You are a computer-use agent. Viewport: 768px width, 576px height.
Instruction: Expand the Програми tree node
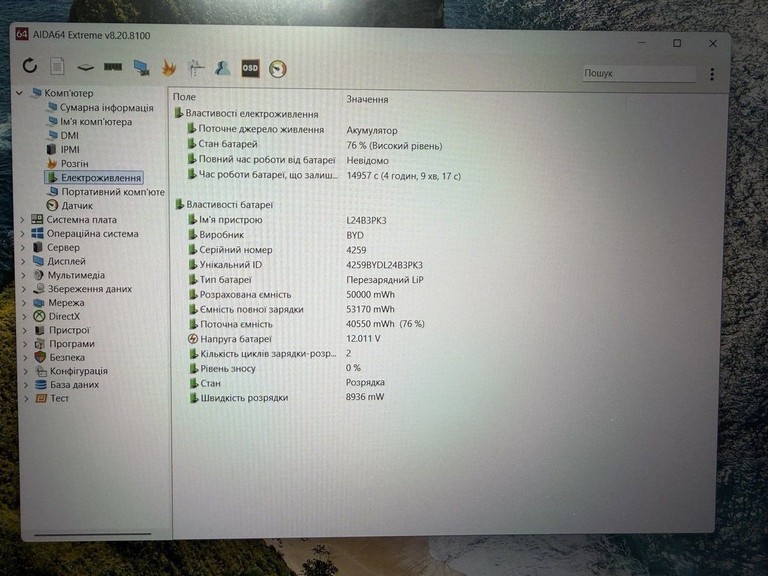25,344
